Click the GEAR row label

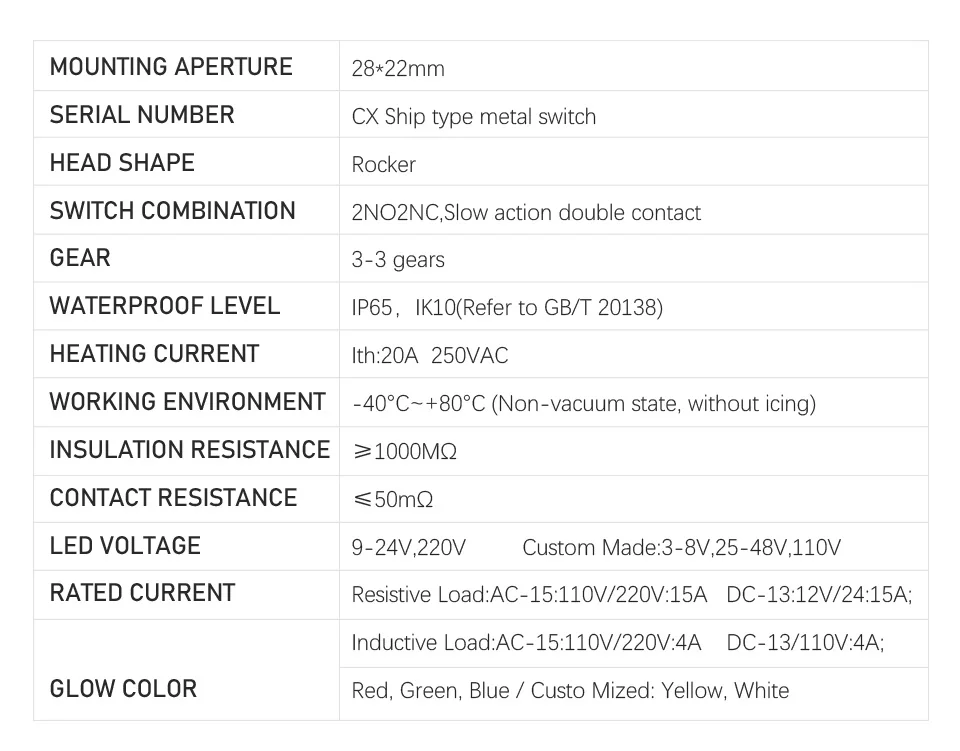point(80,258)
